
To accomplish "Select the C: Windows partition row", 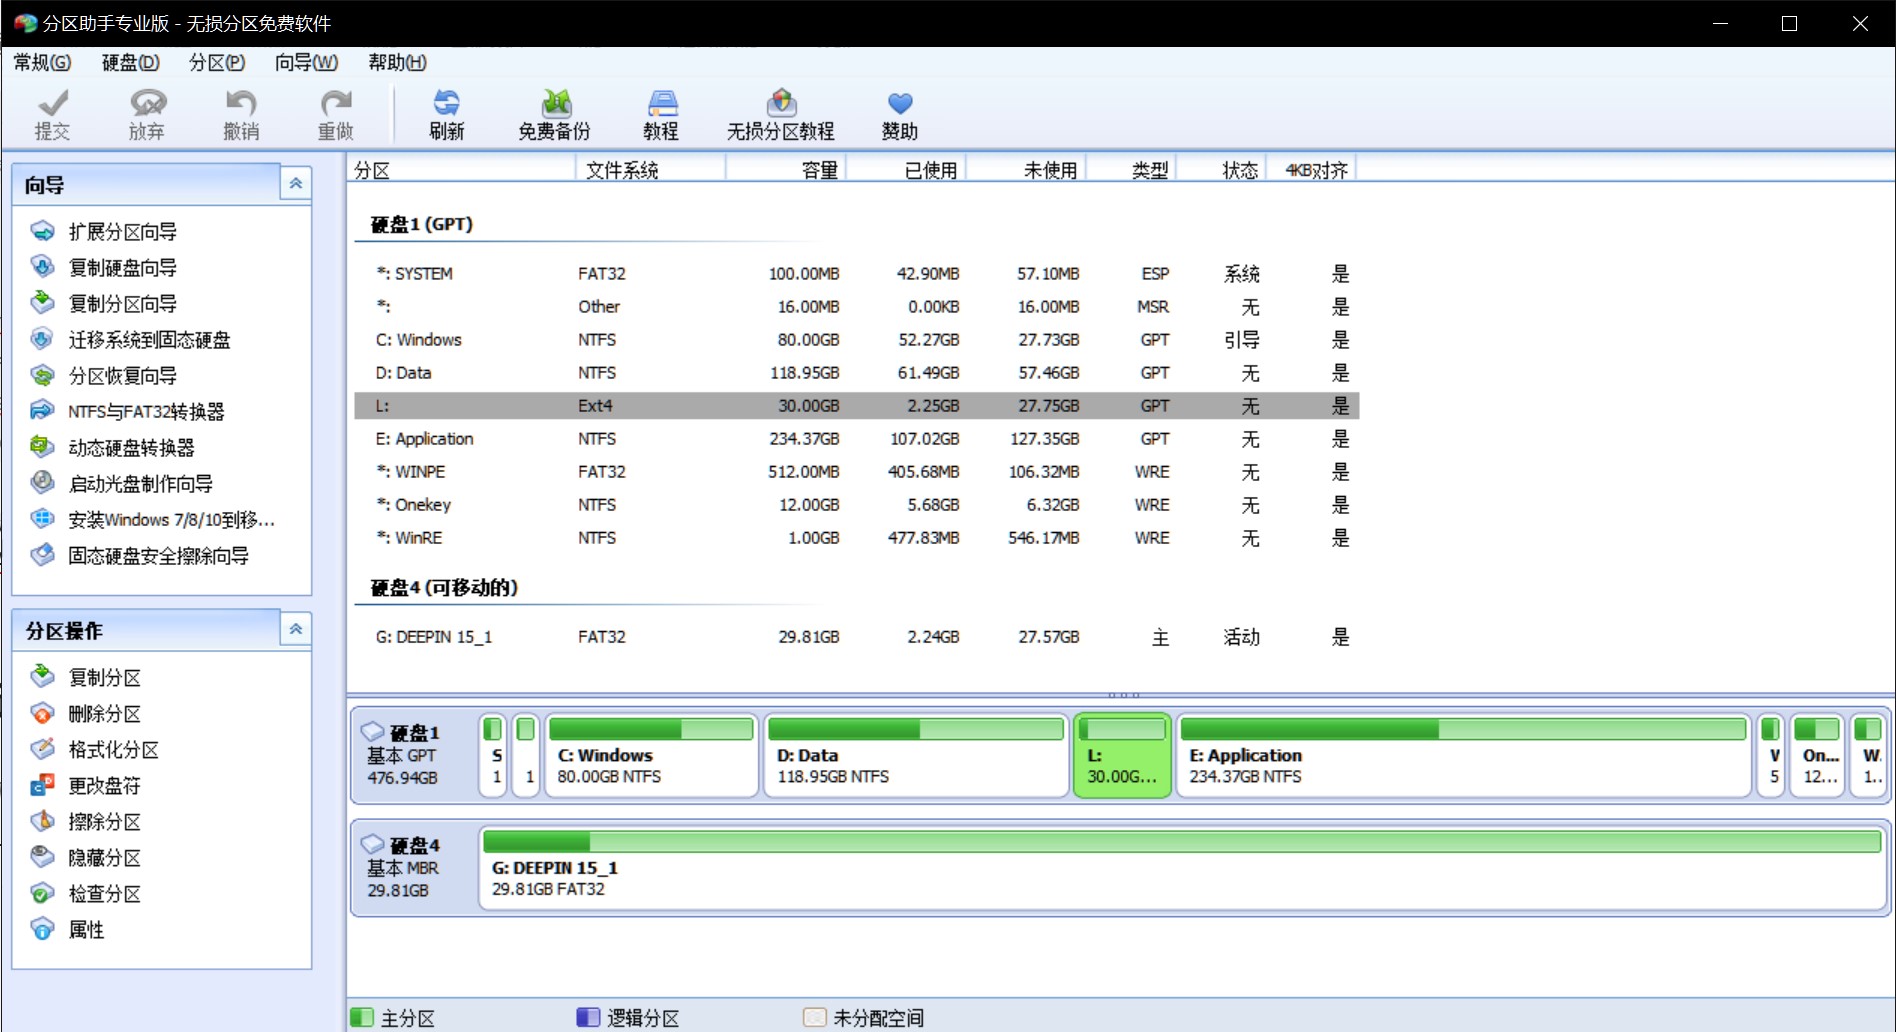I will pos(857,340).
